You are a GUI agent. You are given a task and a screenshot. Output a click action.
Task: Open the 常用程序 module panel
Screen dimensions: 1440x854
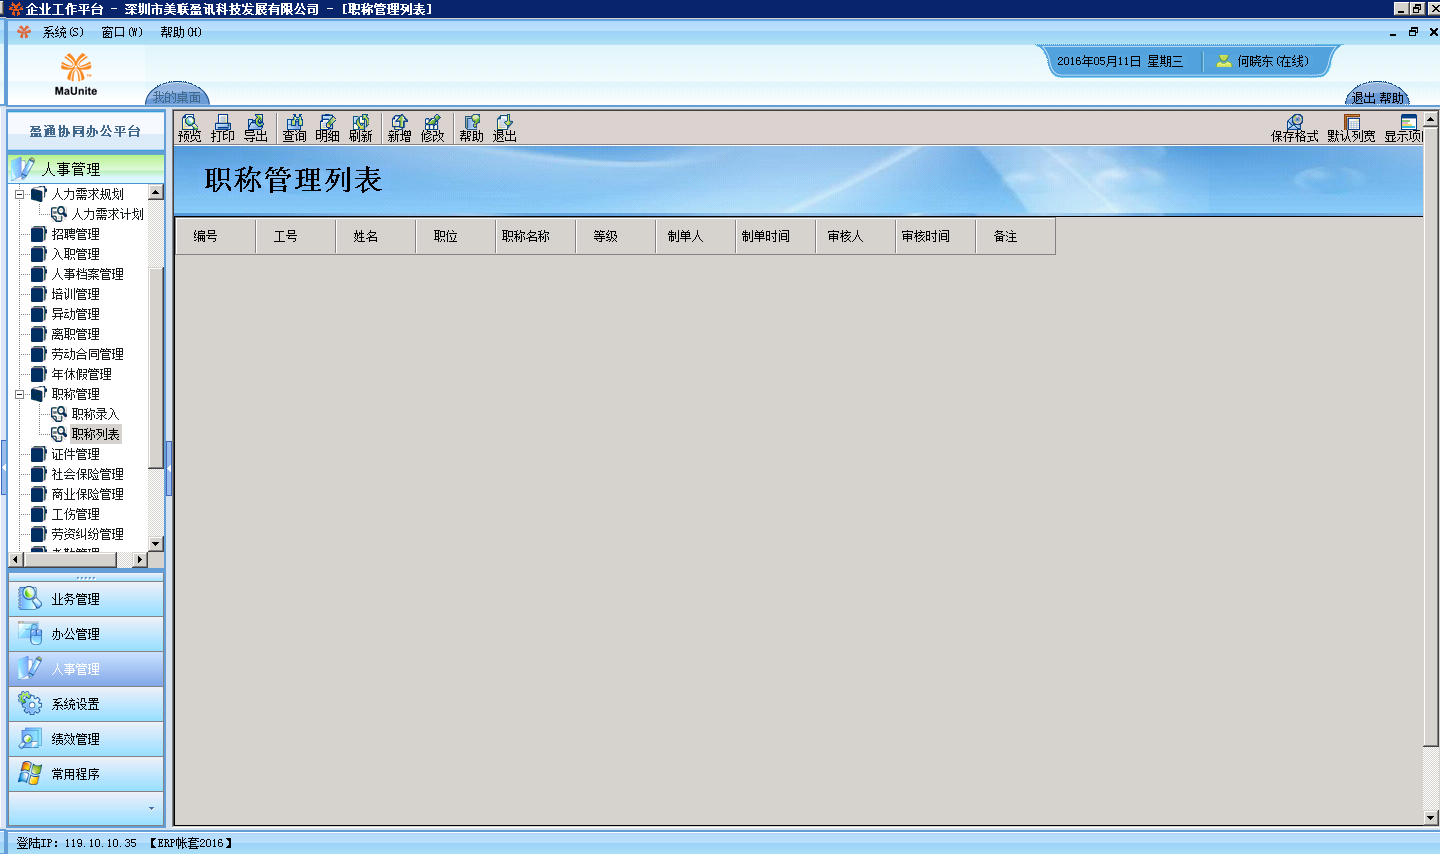[x=86, y=774]
